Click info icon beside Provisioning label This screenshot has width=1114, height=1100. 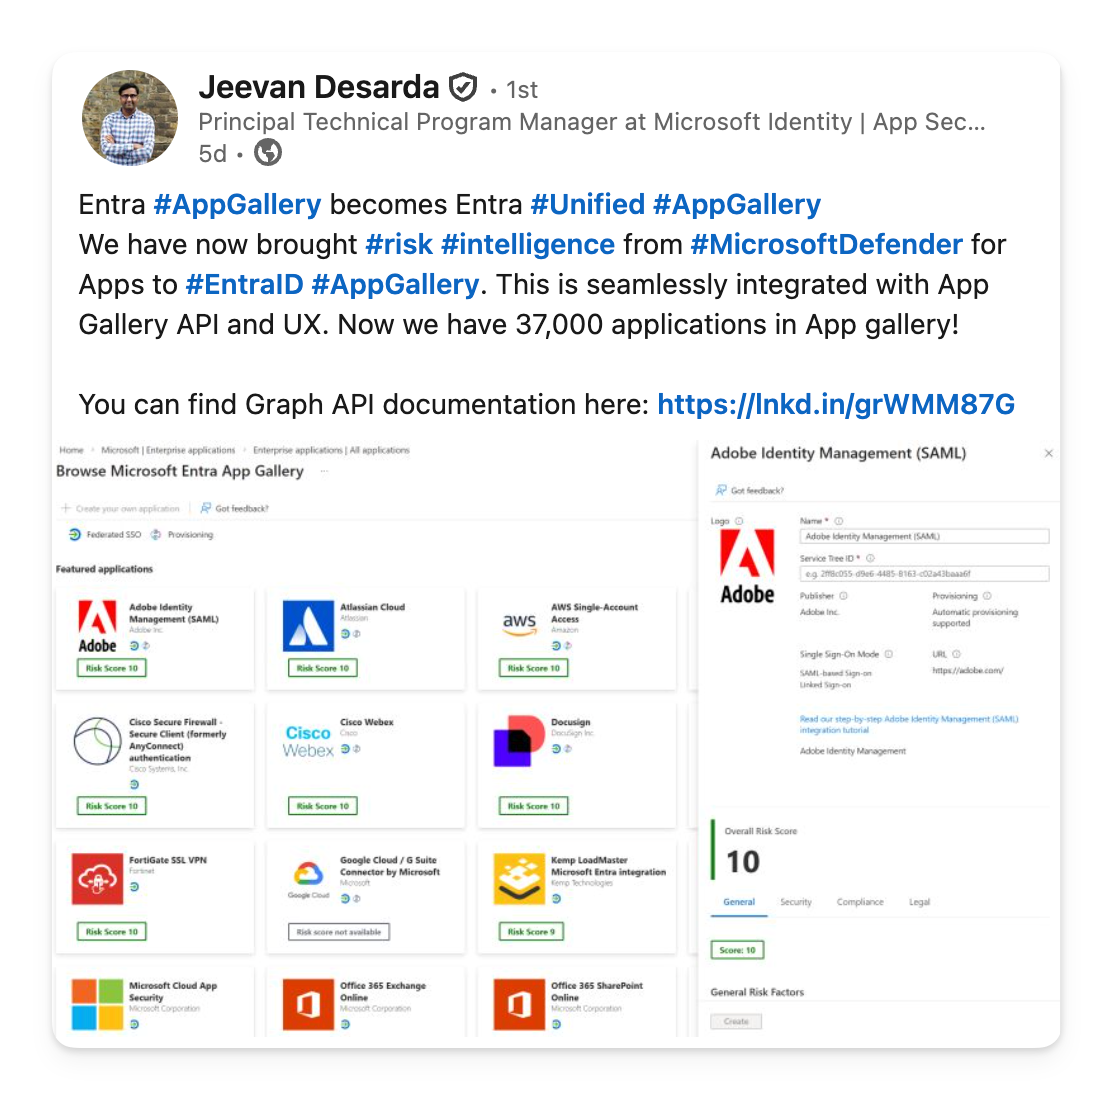tap(987, 596)
